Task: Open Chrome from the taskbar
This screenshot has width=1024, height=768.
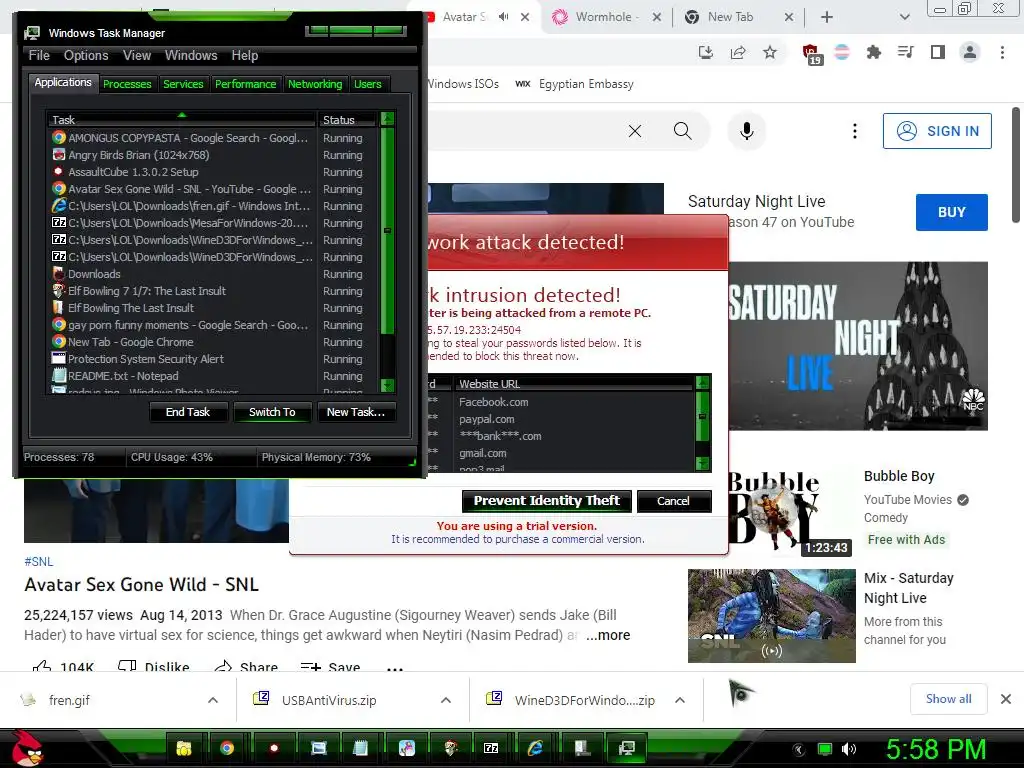Action: tap(227, 748)
